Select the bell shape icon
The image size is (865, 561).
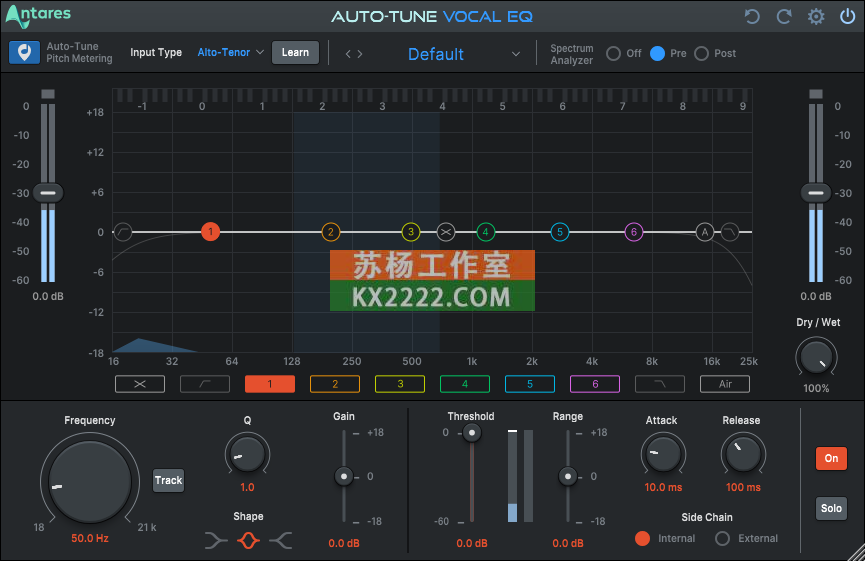(x=248, y=541)
